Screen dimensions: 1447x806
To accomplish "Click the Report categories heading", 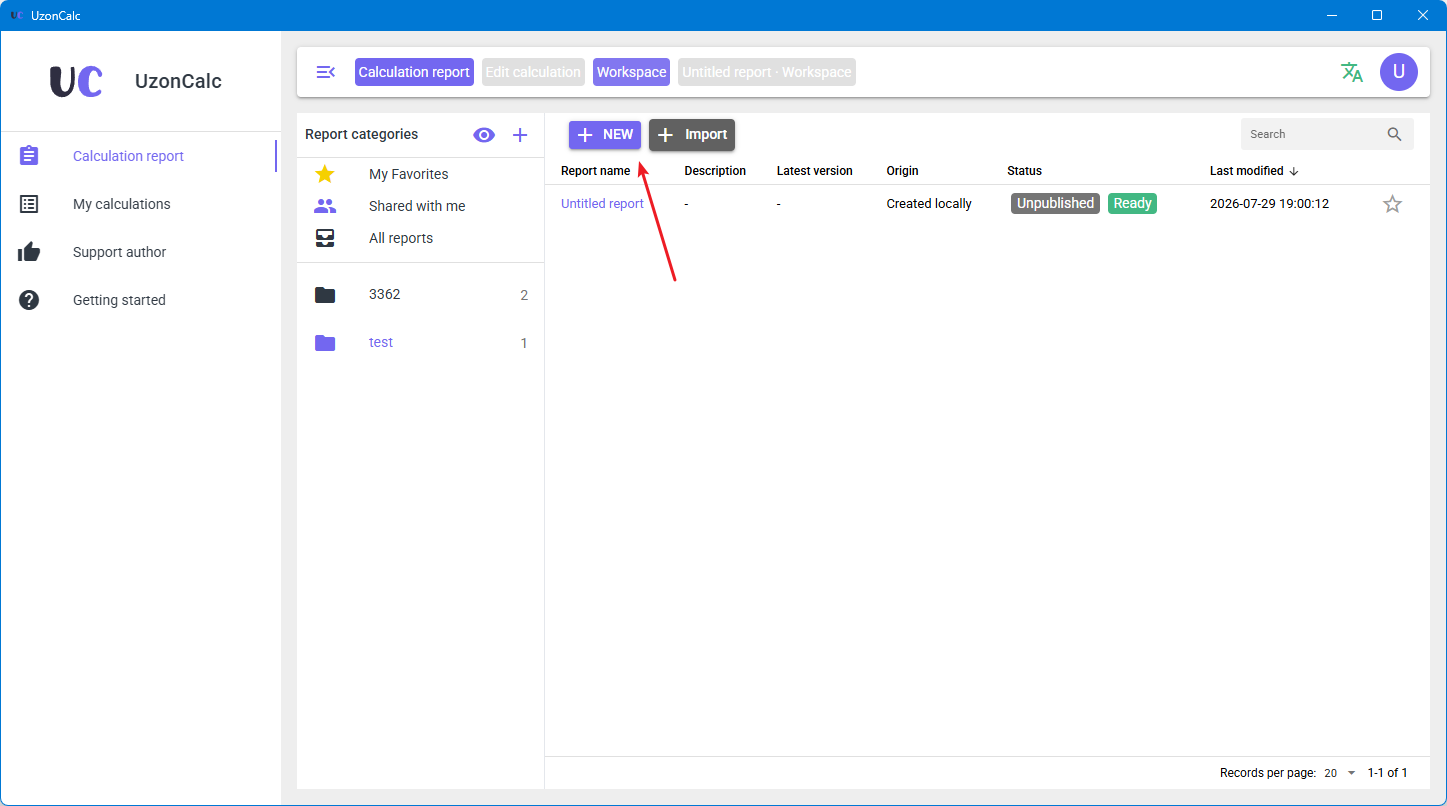I will click(361, 134).
